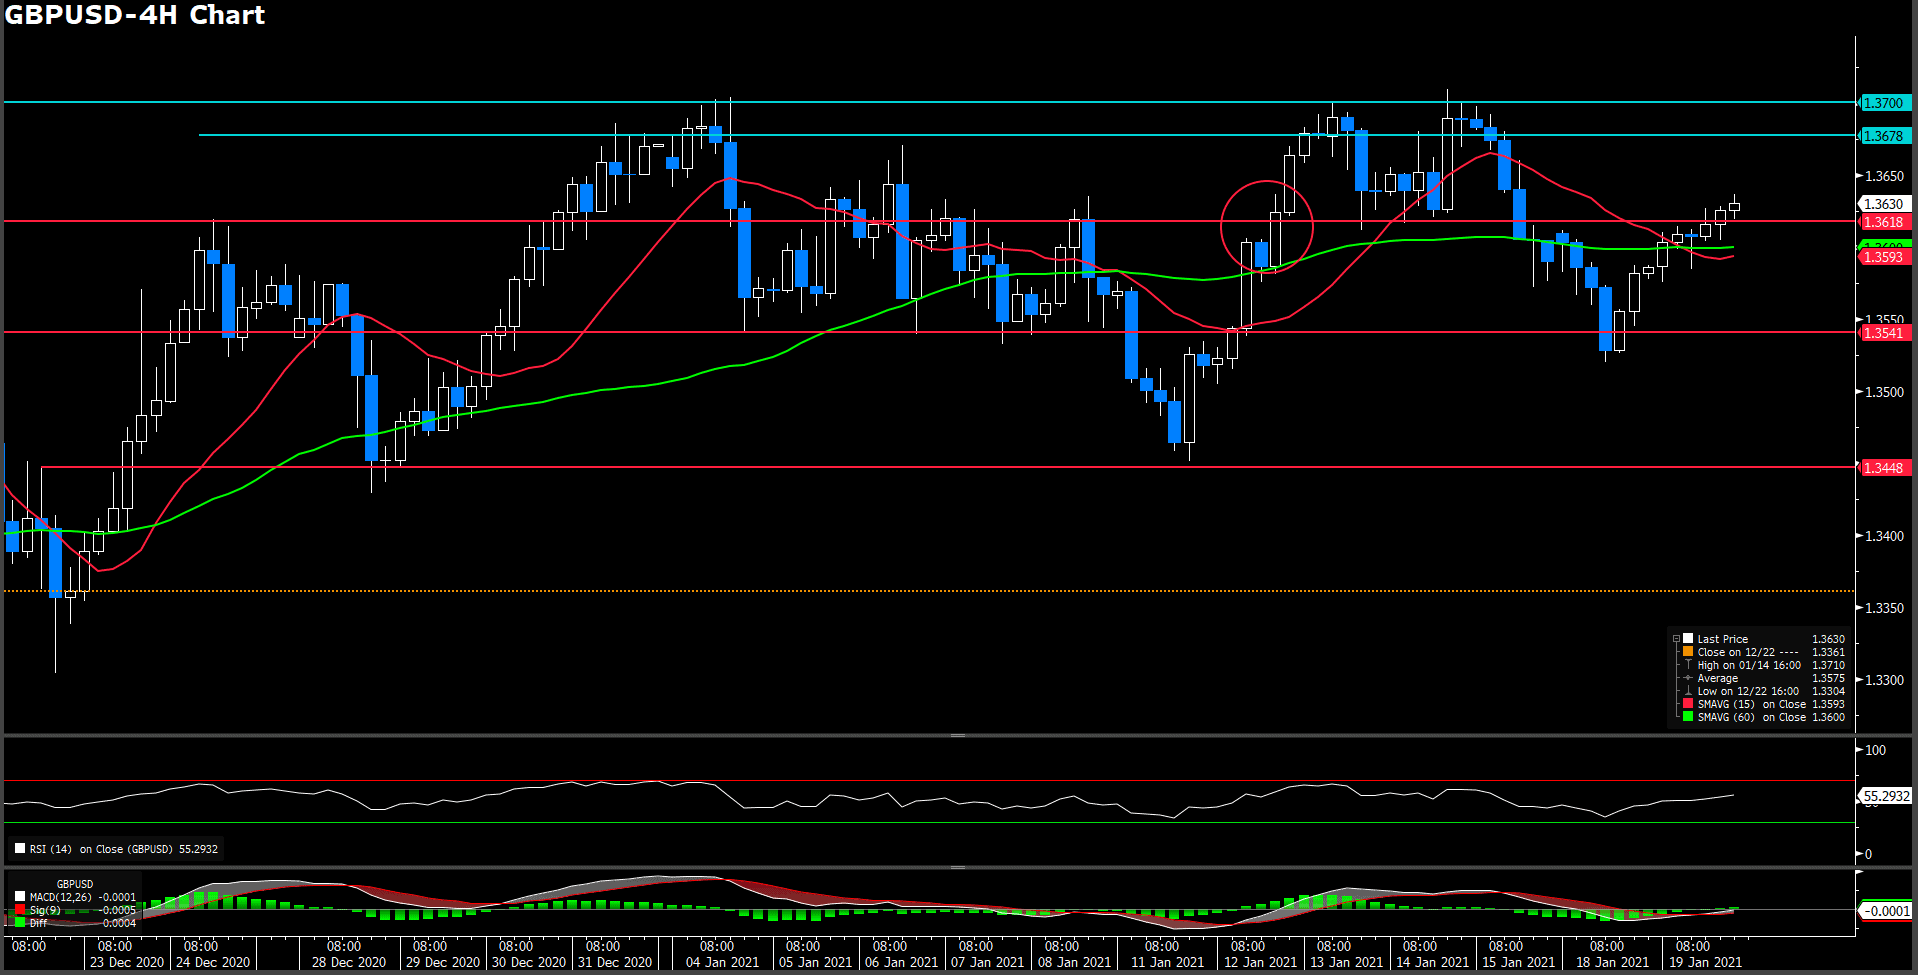Click the Low on 12/22 marker icon
The width and height of the screenshot is (1918, 975).
tap(1688, 690)
